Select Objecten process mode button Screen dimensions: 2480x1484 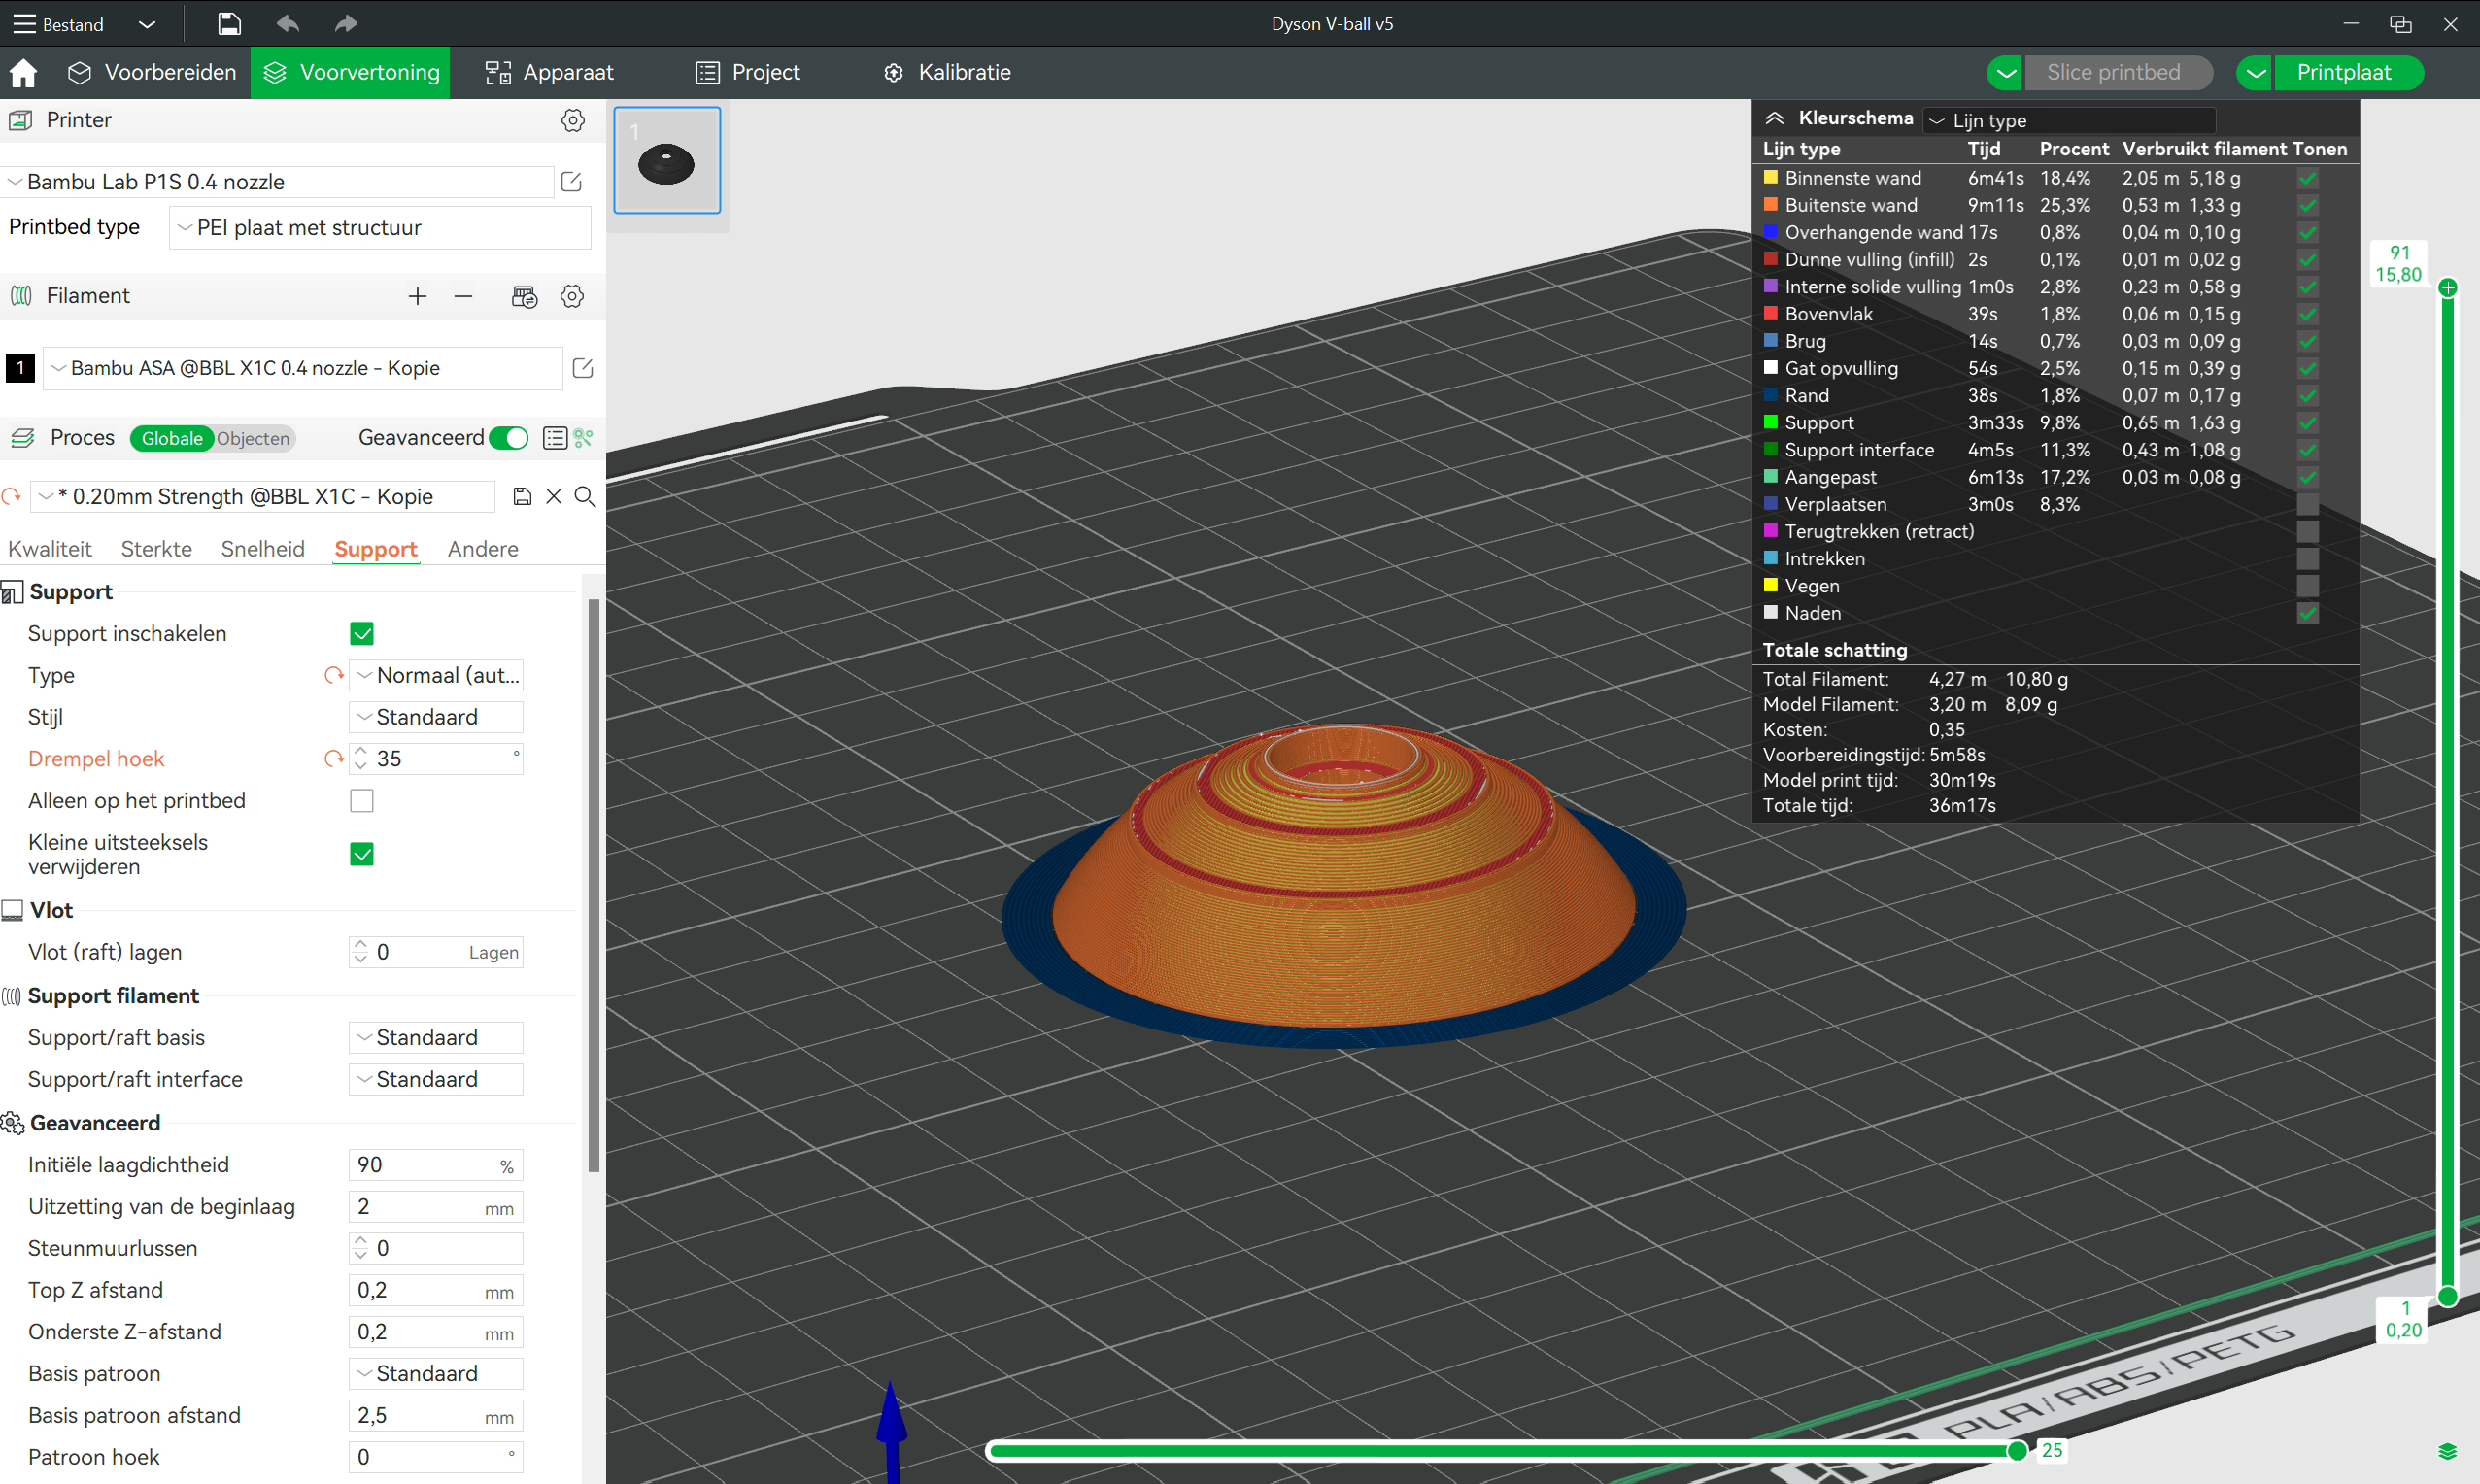[253, 438]
